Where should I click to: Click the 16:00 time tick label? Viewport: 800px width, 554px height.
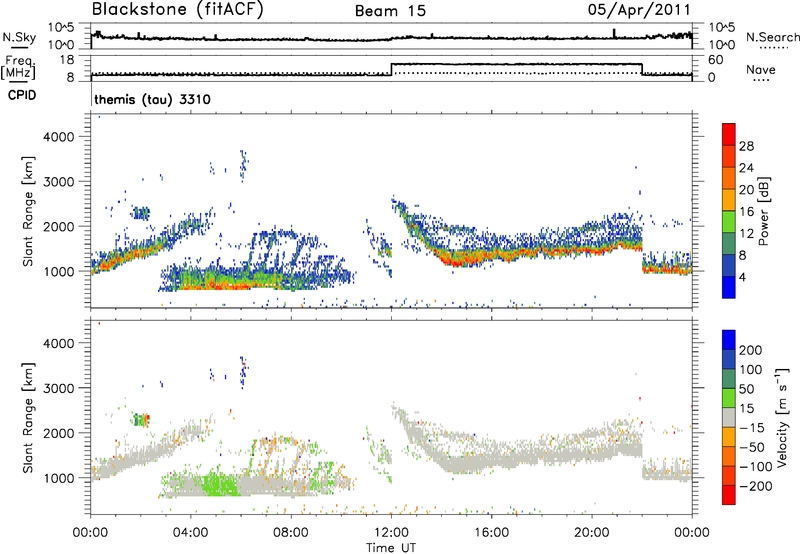point(491,533)
